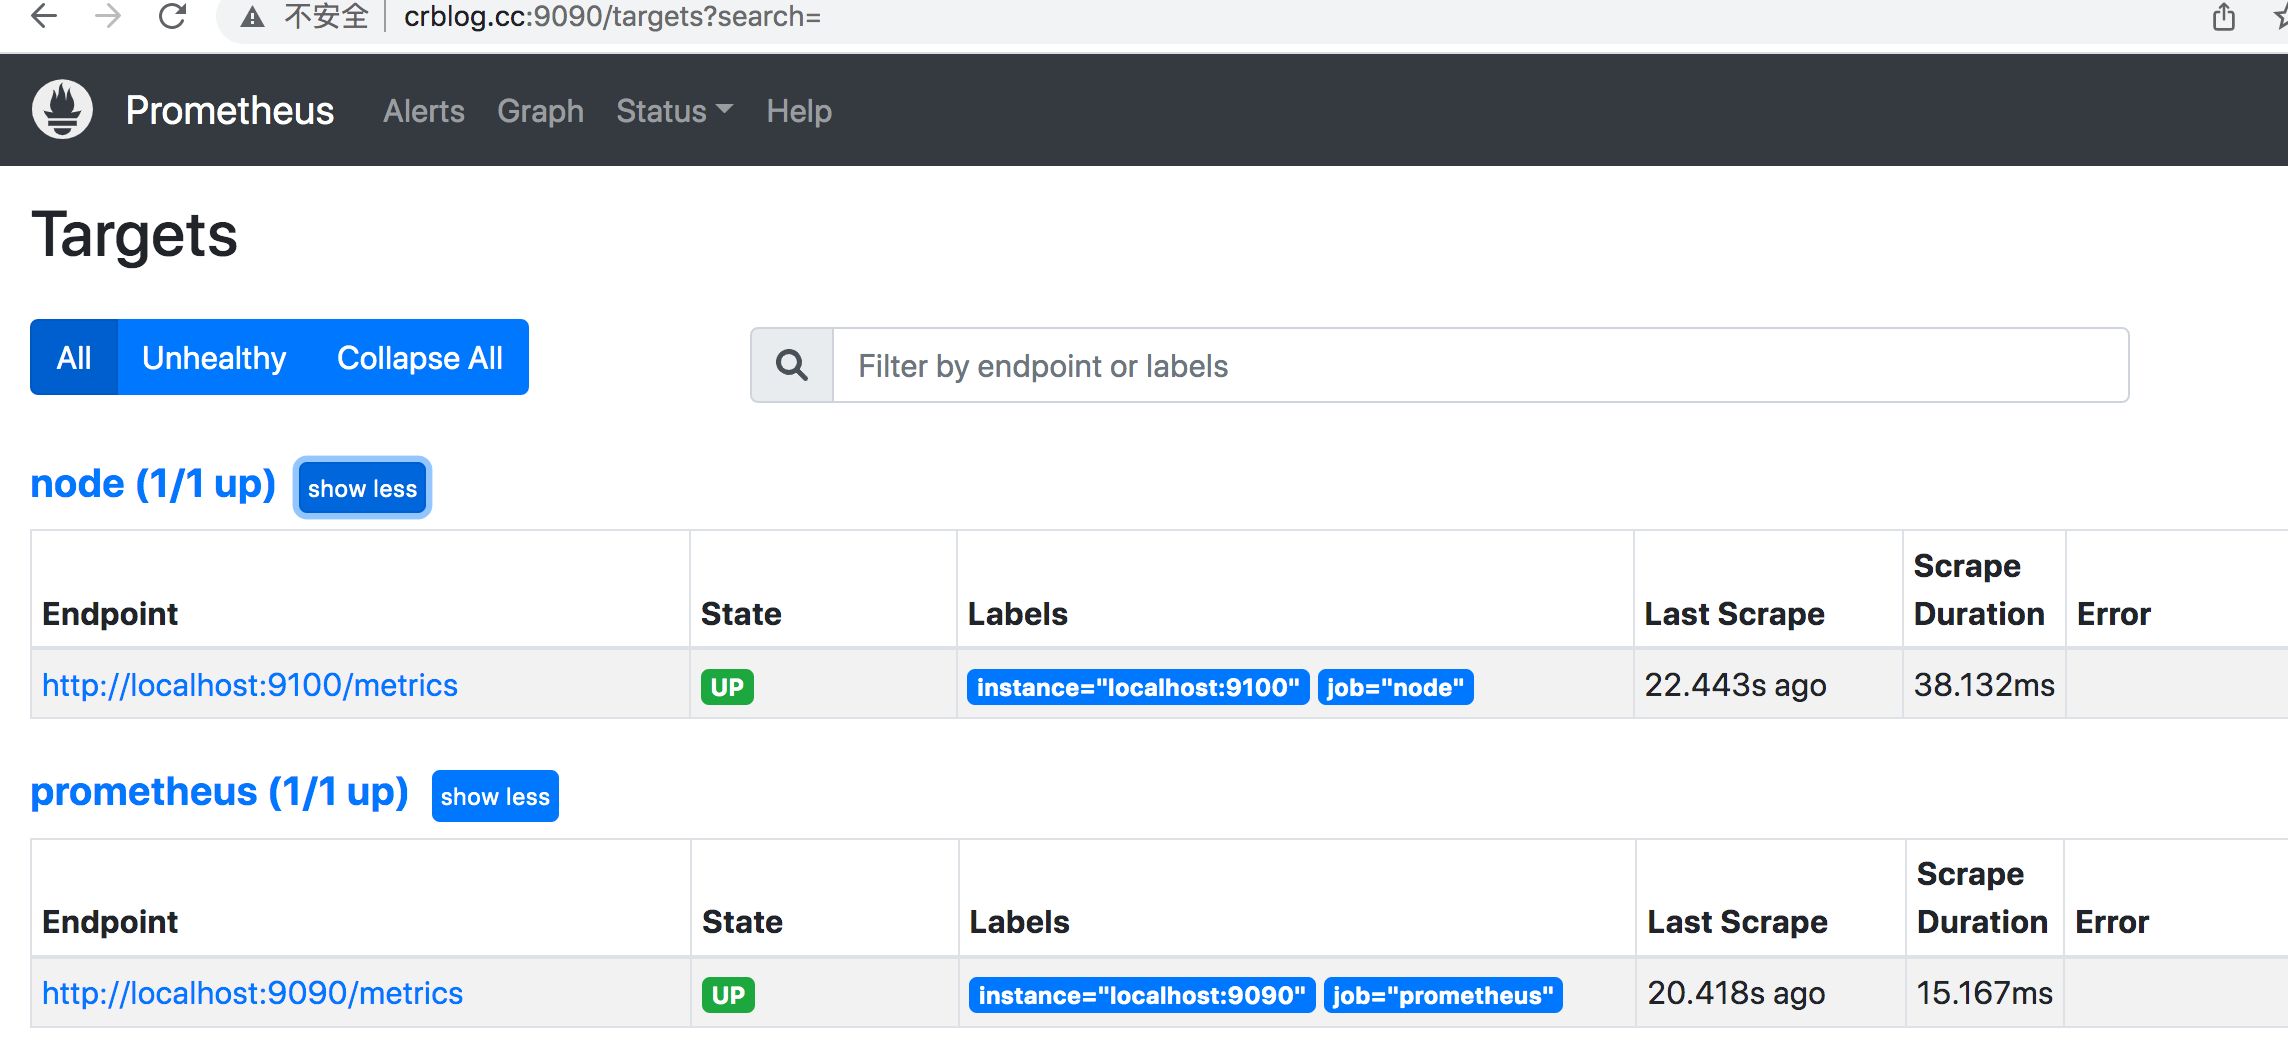Click the 20.418s ago last scrape value
Screen dimensions: 2288x1048
(x=1737, y=993)
